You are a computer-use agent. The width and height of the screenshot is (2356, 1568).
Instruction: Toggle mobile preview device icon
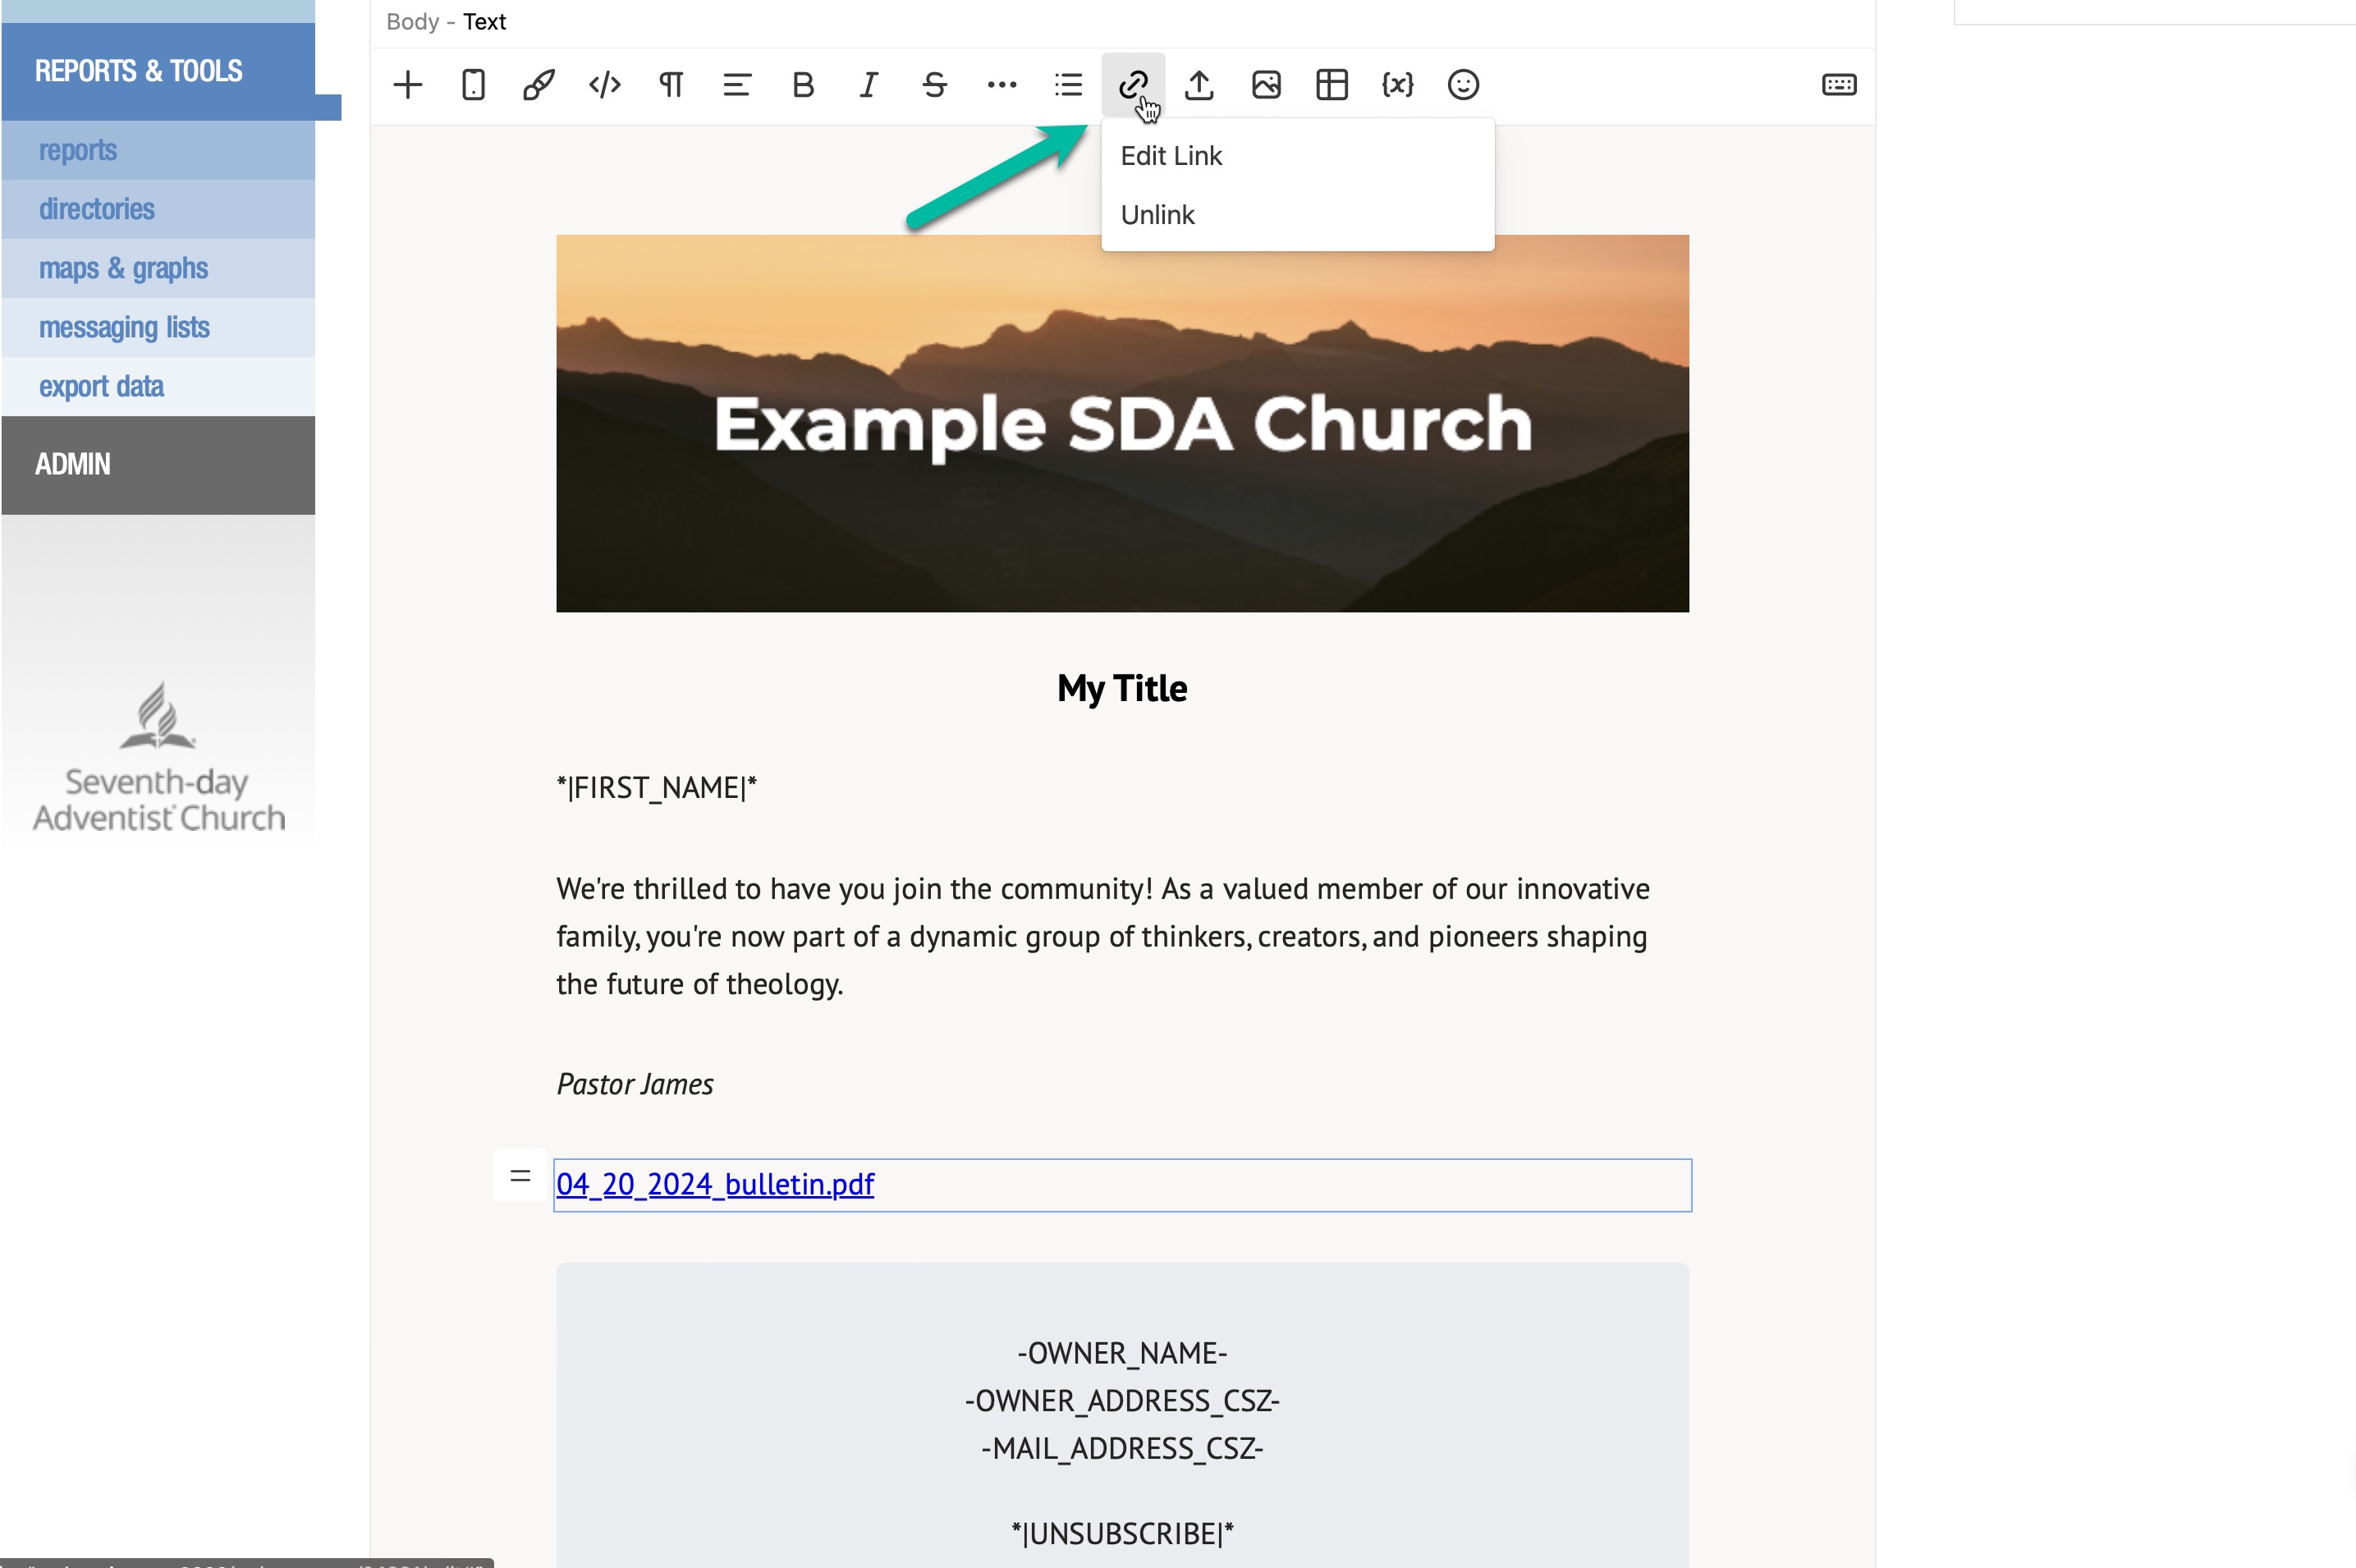click(x=473, y=85)
